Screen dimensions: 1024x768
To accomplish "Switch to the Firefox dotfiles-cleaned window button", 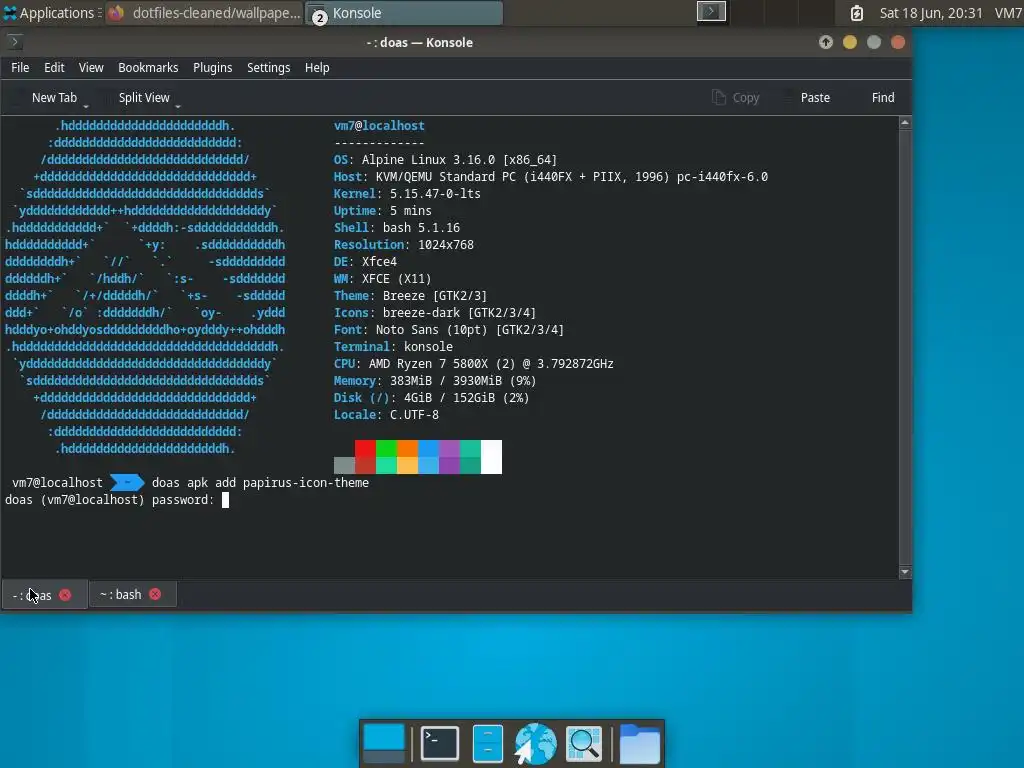I will click(204, 12).
